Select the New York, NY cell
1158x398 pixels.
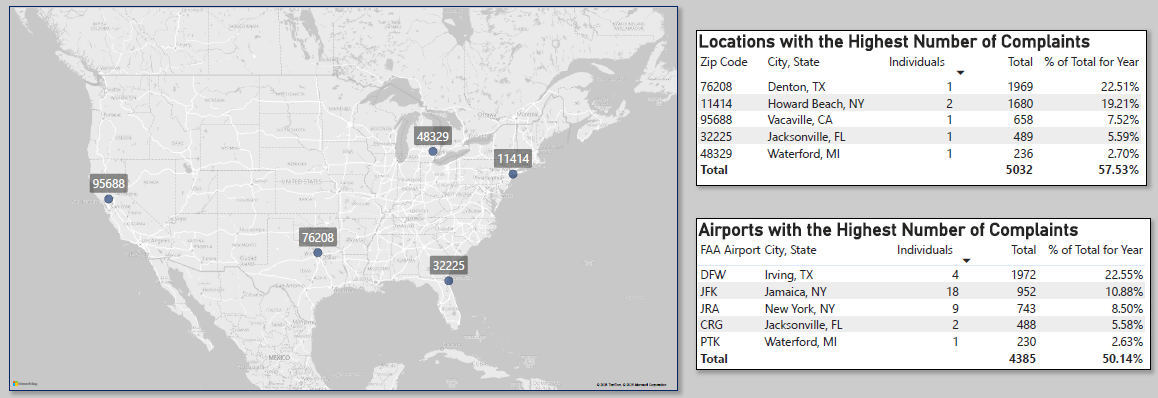tap(800, 309)
